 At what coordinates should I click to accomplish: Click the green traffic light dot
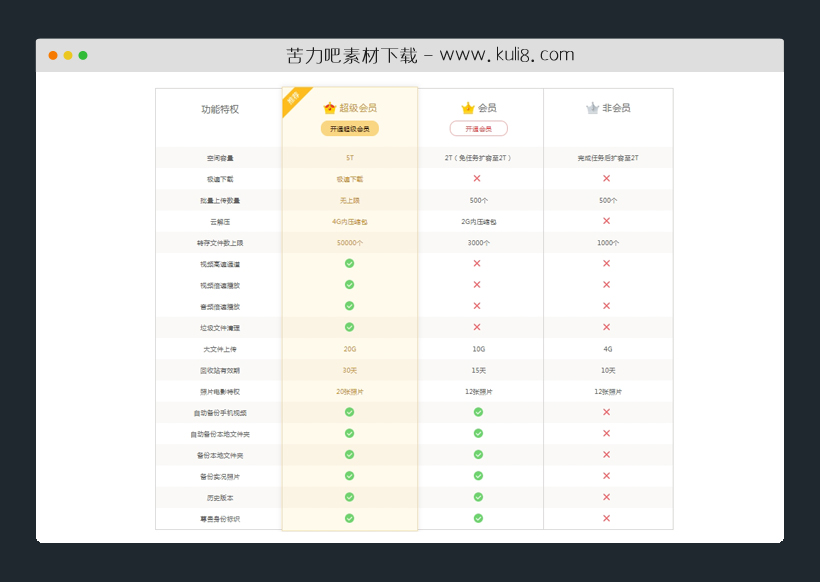84,55
